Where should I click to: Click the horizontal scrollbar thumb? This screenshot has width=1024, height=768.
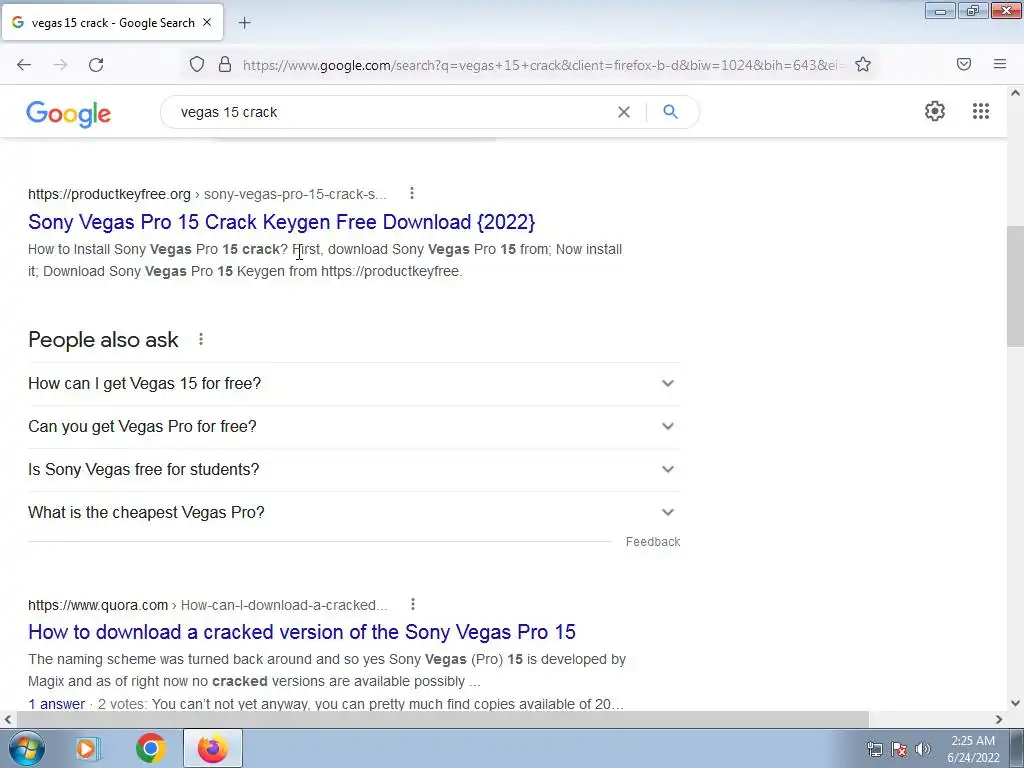click(442, 719)
